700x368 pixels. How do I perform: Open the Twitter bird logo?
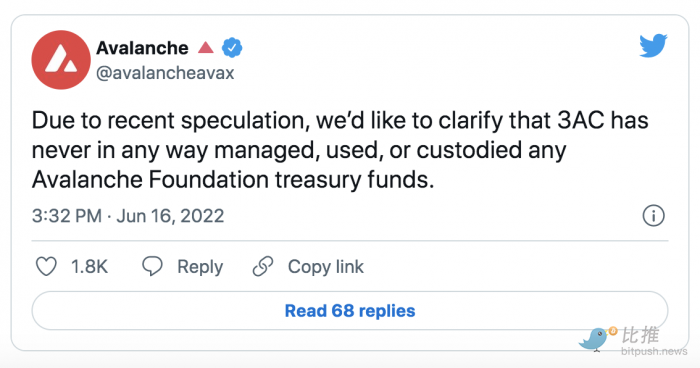[653, 45]
